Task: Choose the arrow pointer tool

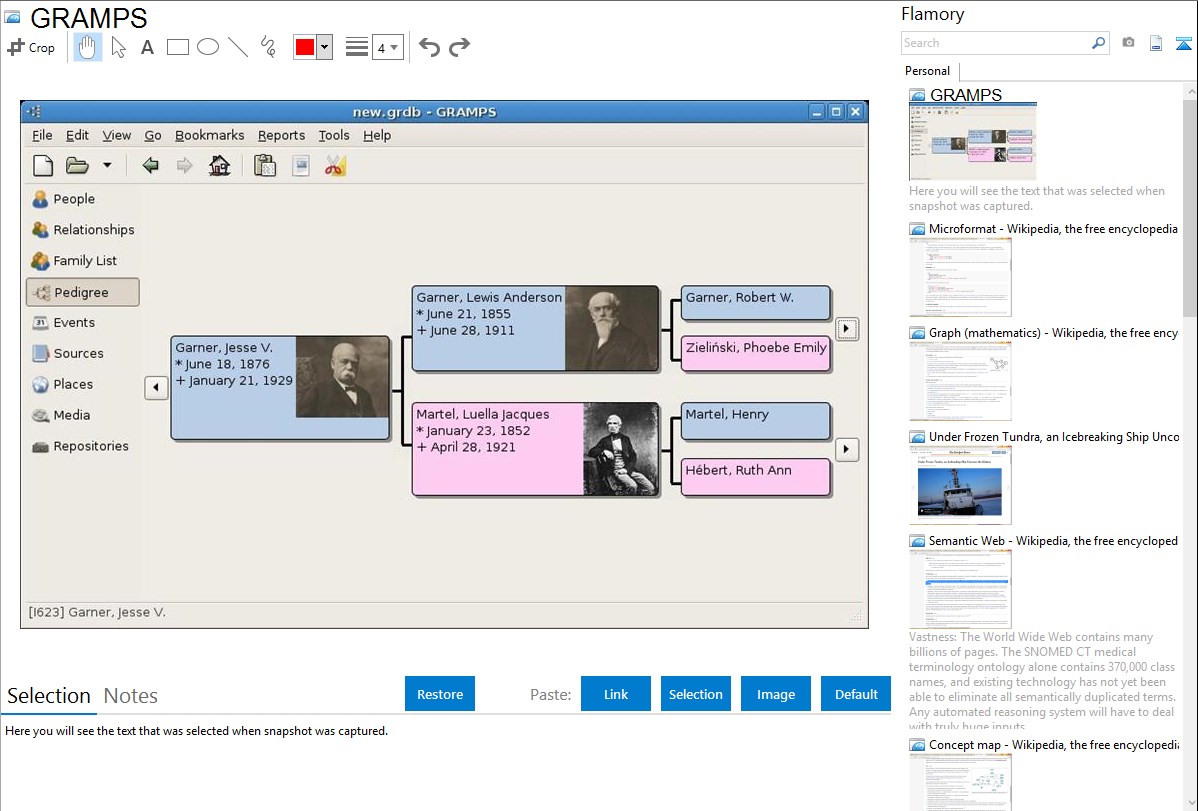Action: click(118, 47)
